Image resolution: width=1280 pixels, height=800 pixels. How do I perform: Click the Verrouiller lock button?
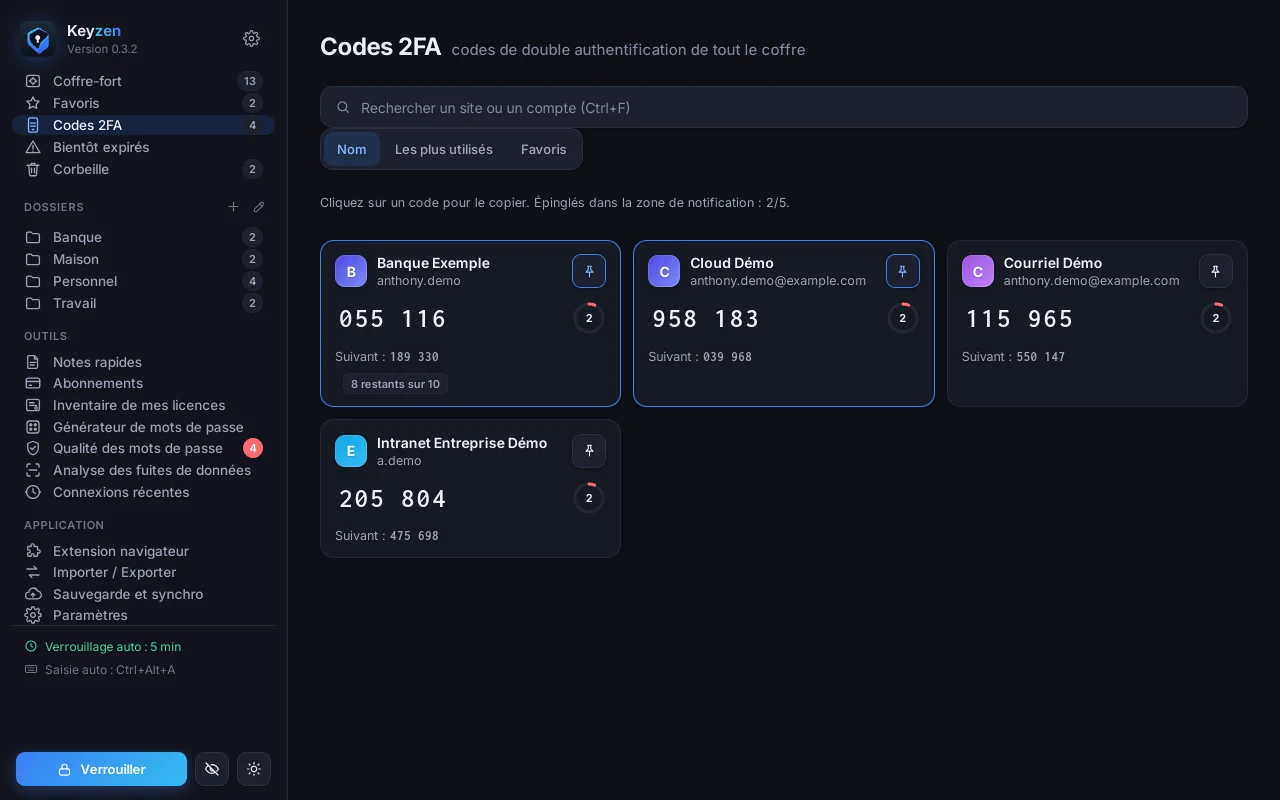(x=101, y=769)
